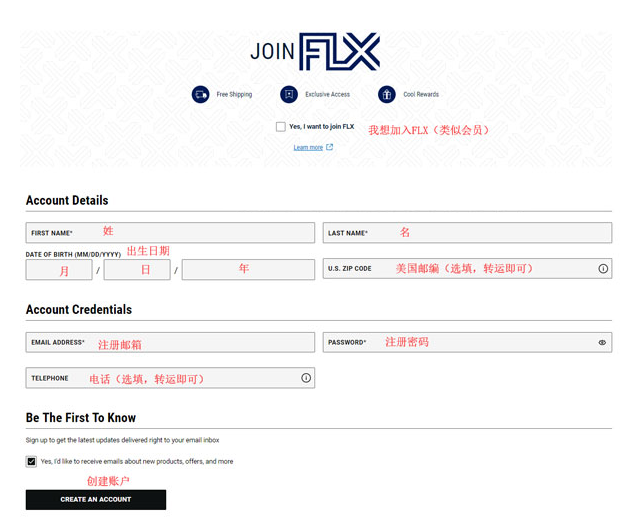This screenshot has height=529, width=627.
Task: Click 'Yes, I'd like to receive emails' label
Action: 137,461
